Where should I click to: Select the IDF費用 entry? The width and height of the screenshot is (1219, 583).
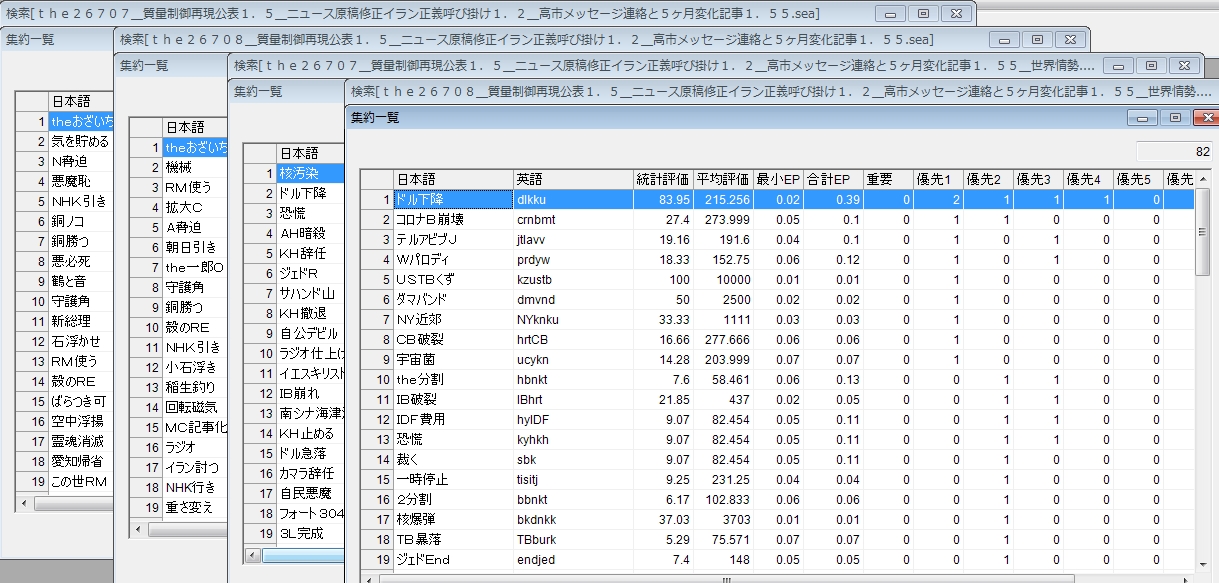tap(453, 419)
